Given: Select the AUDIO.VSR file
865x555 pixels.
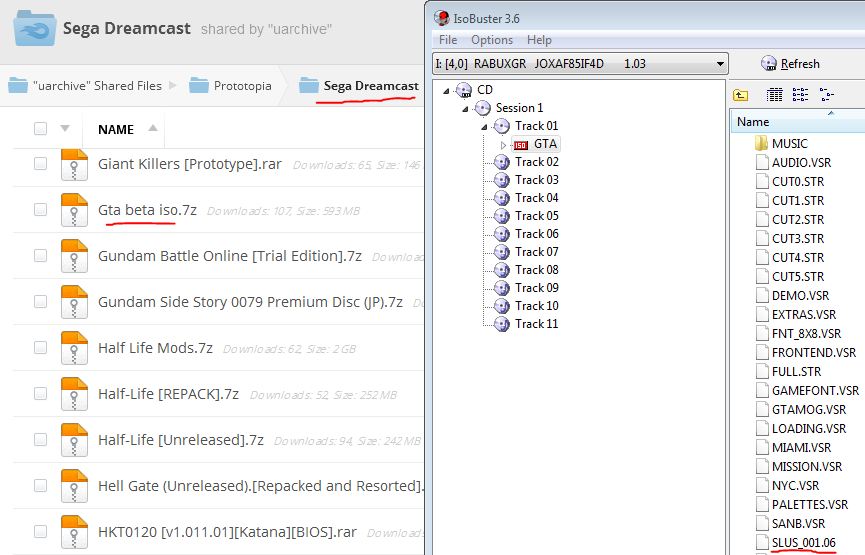Looking at the screenshot, I should [x=801, y=163].
